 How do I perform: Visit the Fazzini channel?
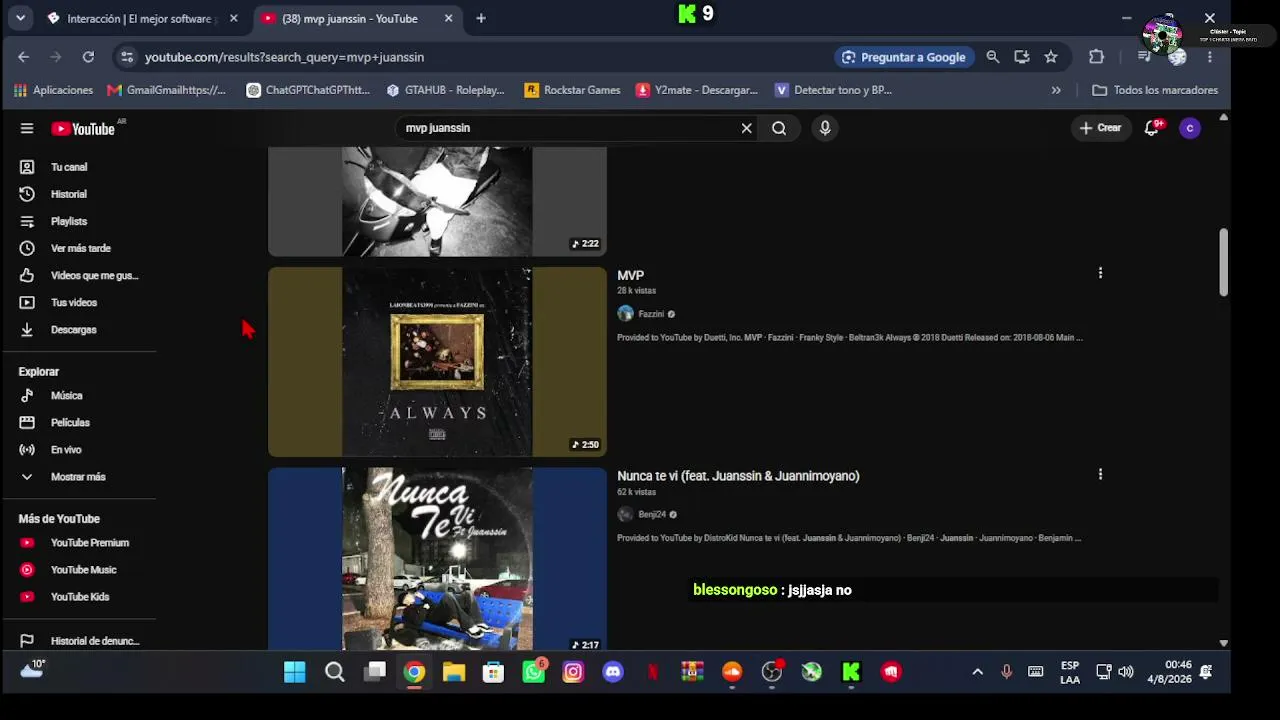click(x=651, y=314)
